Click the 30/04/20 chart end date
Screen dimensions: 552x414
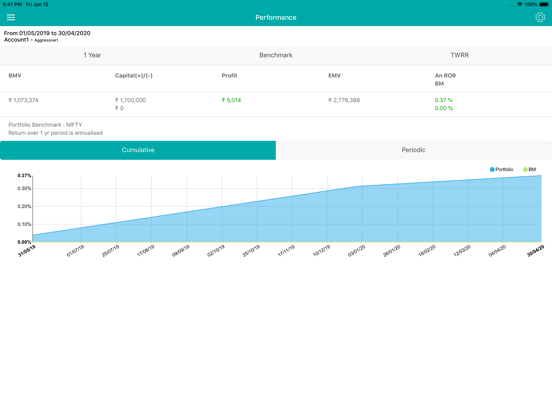point(535,251)
